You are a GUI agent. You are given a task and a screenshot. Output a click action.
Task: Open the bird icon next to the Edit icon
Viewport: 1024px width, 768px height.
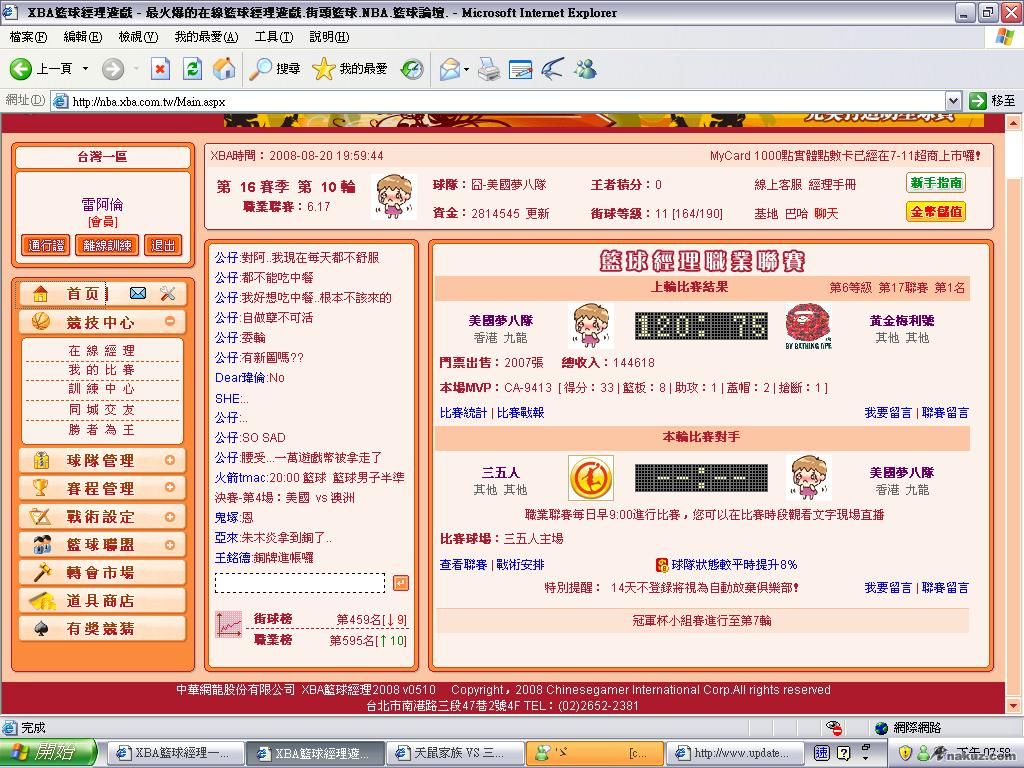click(x=552, y=69)
